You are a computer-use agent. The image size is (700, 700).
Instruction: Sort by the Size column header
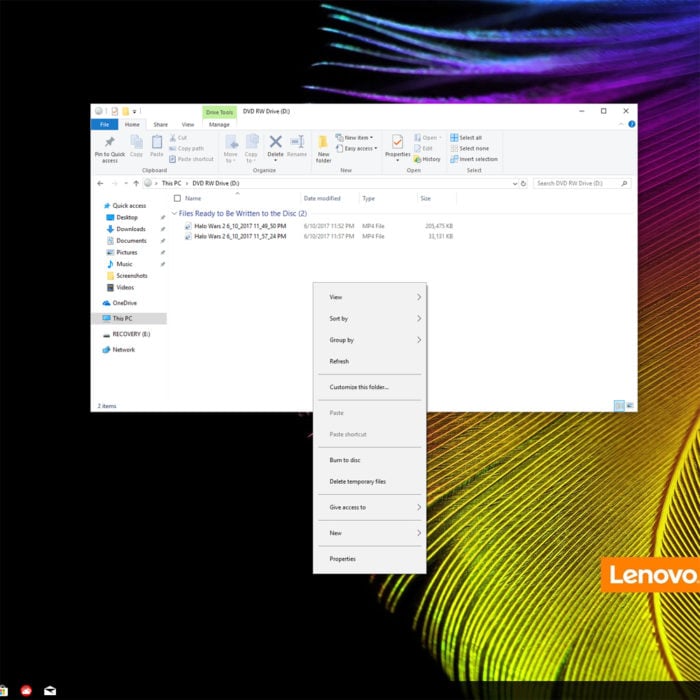pos(425,198)
